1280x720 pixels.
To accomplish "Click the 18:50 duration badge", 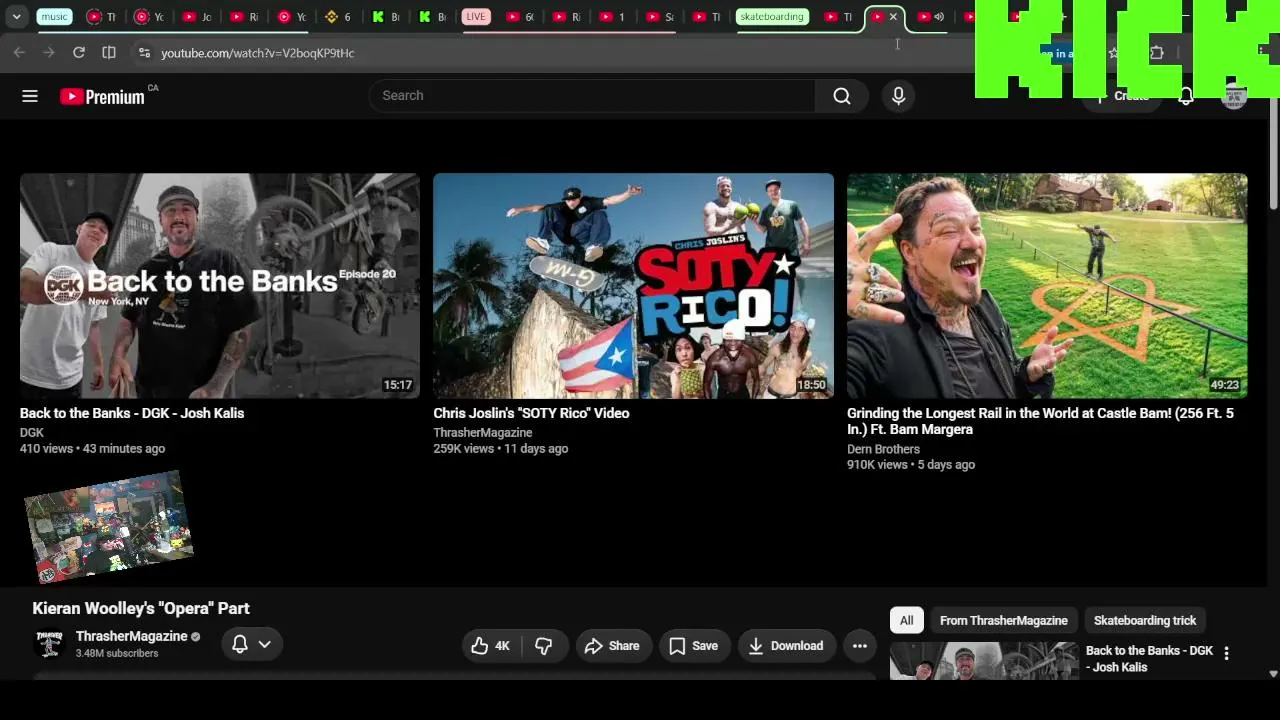I will 811,385.
